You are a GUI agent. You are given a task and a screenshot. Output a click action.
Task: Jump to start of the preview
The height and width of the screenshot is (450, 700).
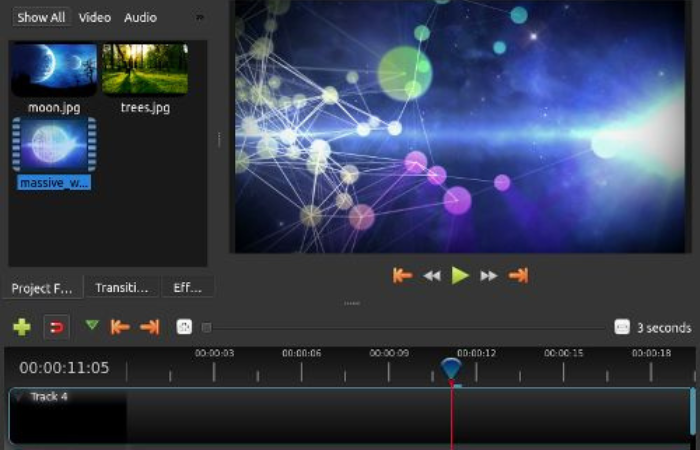coord(402,276)
